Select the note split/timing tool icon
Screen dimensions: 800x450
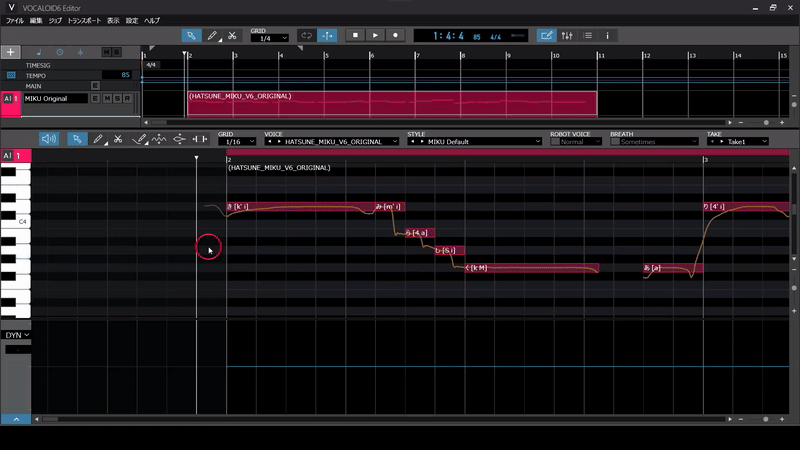(199, 139)
